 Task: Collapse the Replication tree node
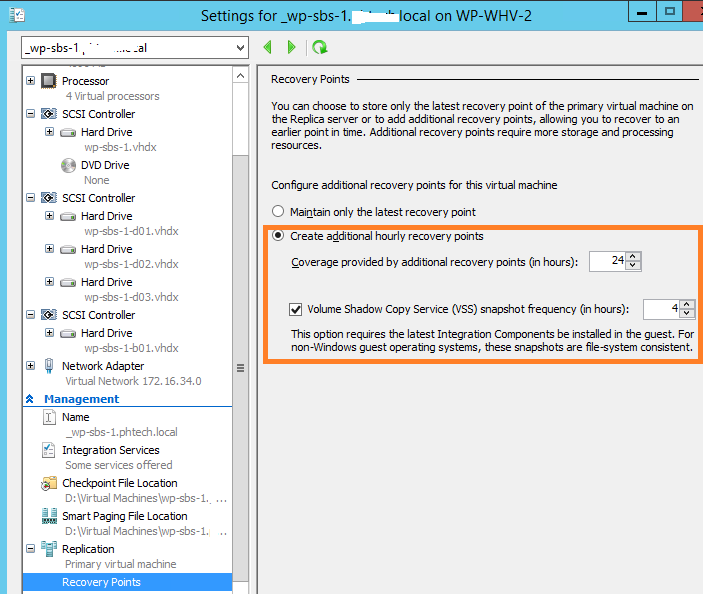pos(31,549)
